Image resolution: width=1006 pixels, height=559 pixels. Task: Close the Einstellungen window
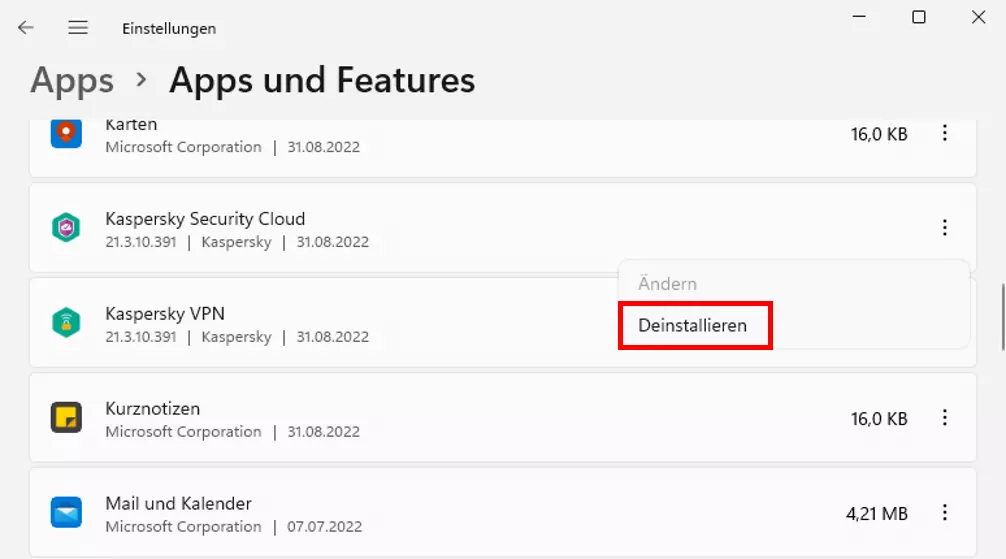tap(978, 17)
